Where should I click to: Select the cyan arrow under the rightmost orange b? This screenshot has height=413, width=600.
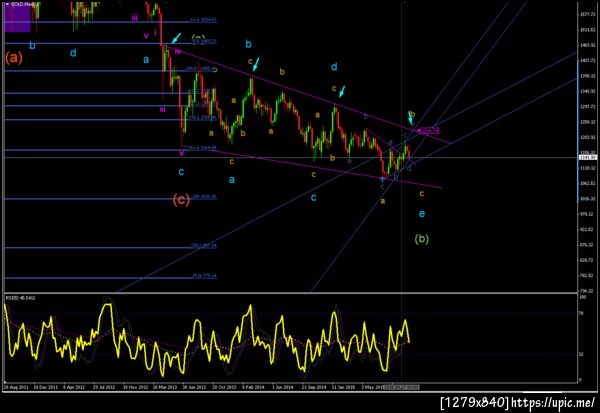[411, 119]
